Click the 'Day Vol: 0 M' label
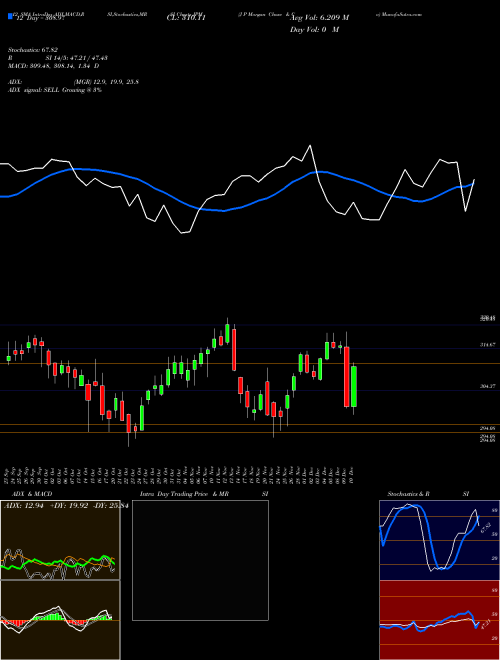 pyautogui.click(x=314, y=30)
